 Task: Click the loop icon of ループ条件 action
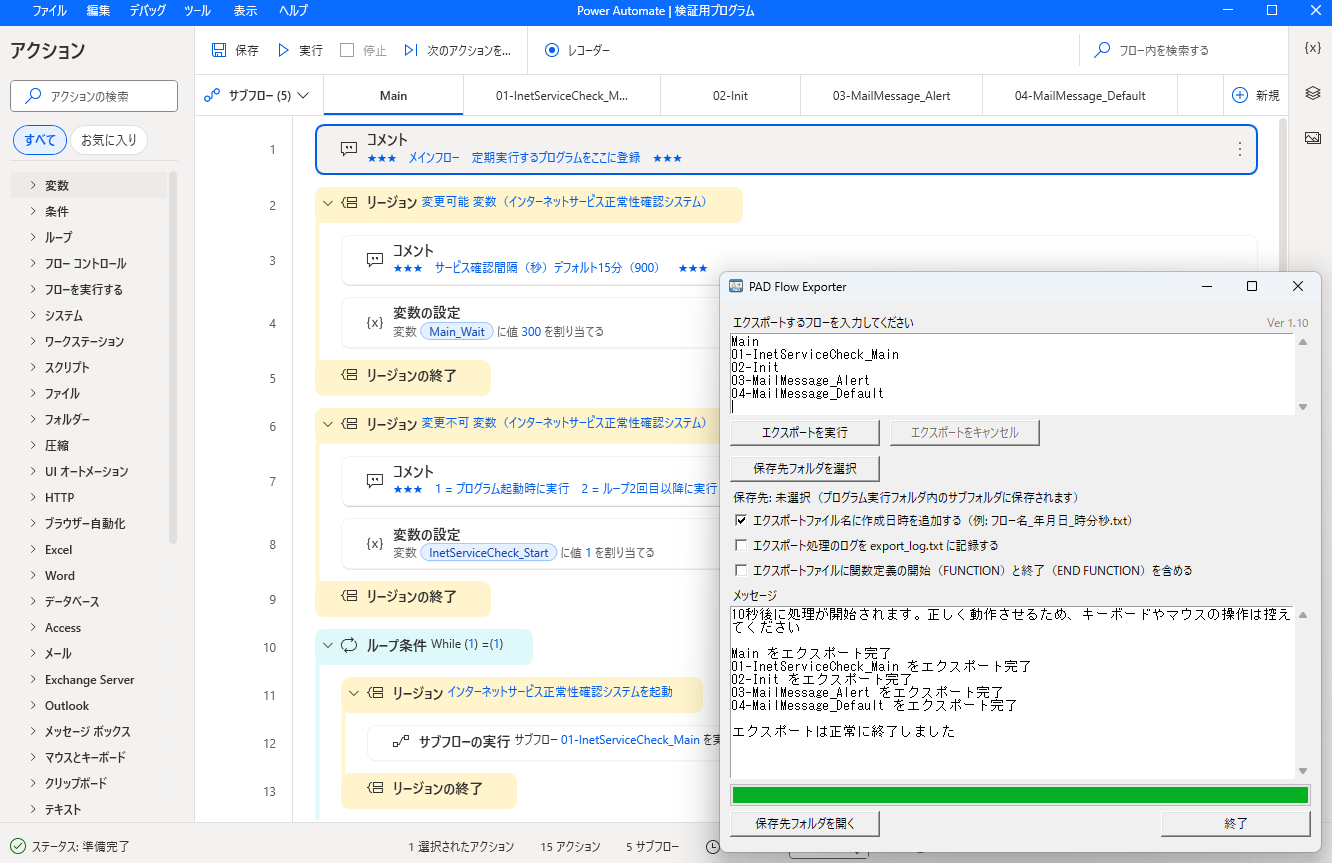pyautogui.click(x=349, y=646)
